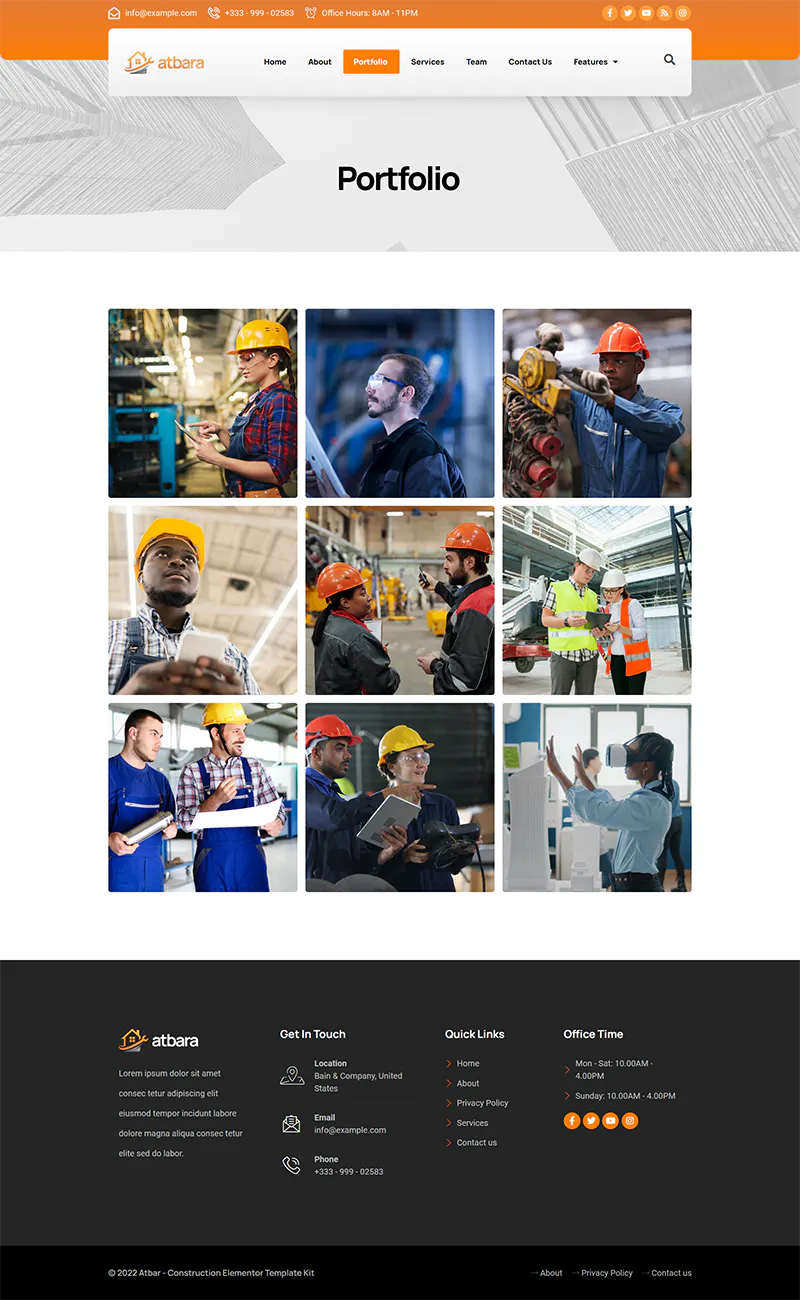Open YouTube from the footer social icons
The width and height of the screenshot is (800, 1300).
(610, 1121)
